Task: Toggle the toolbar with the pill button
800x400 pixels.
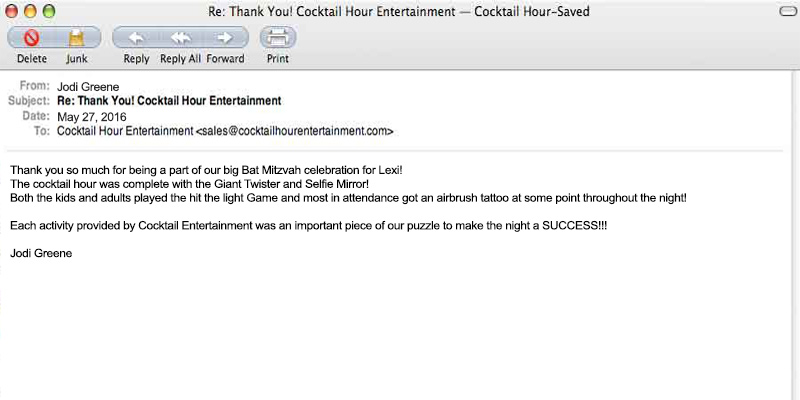Action: click(786, 11)
